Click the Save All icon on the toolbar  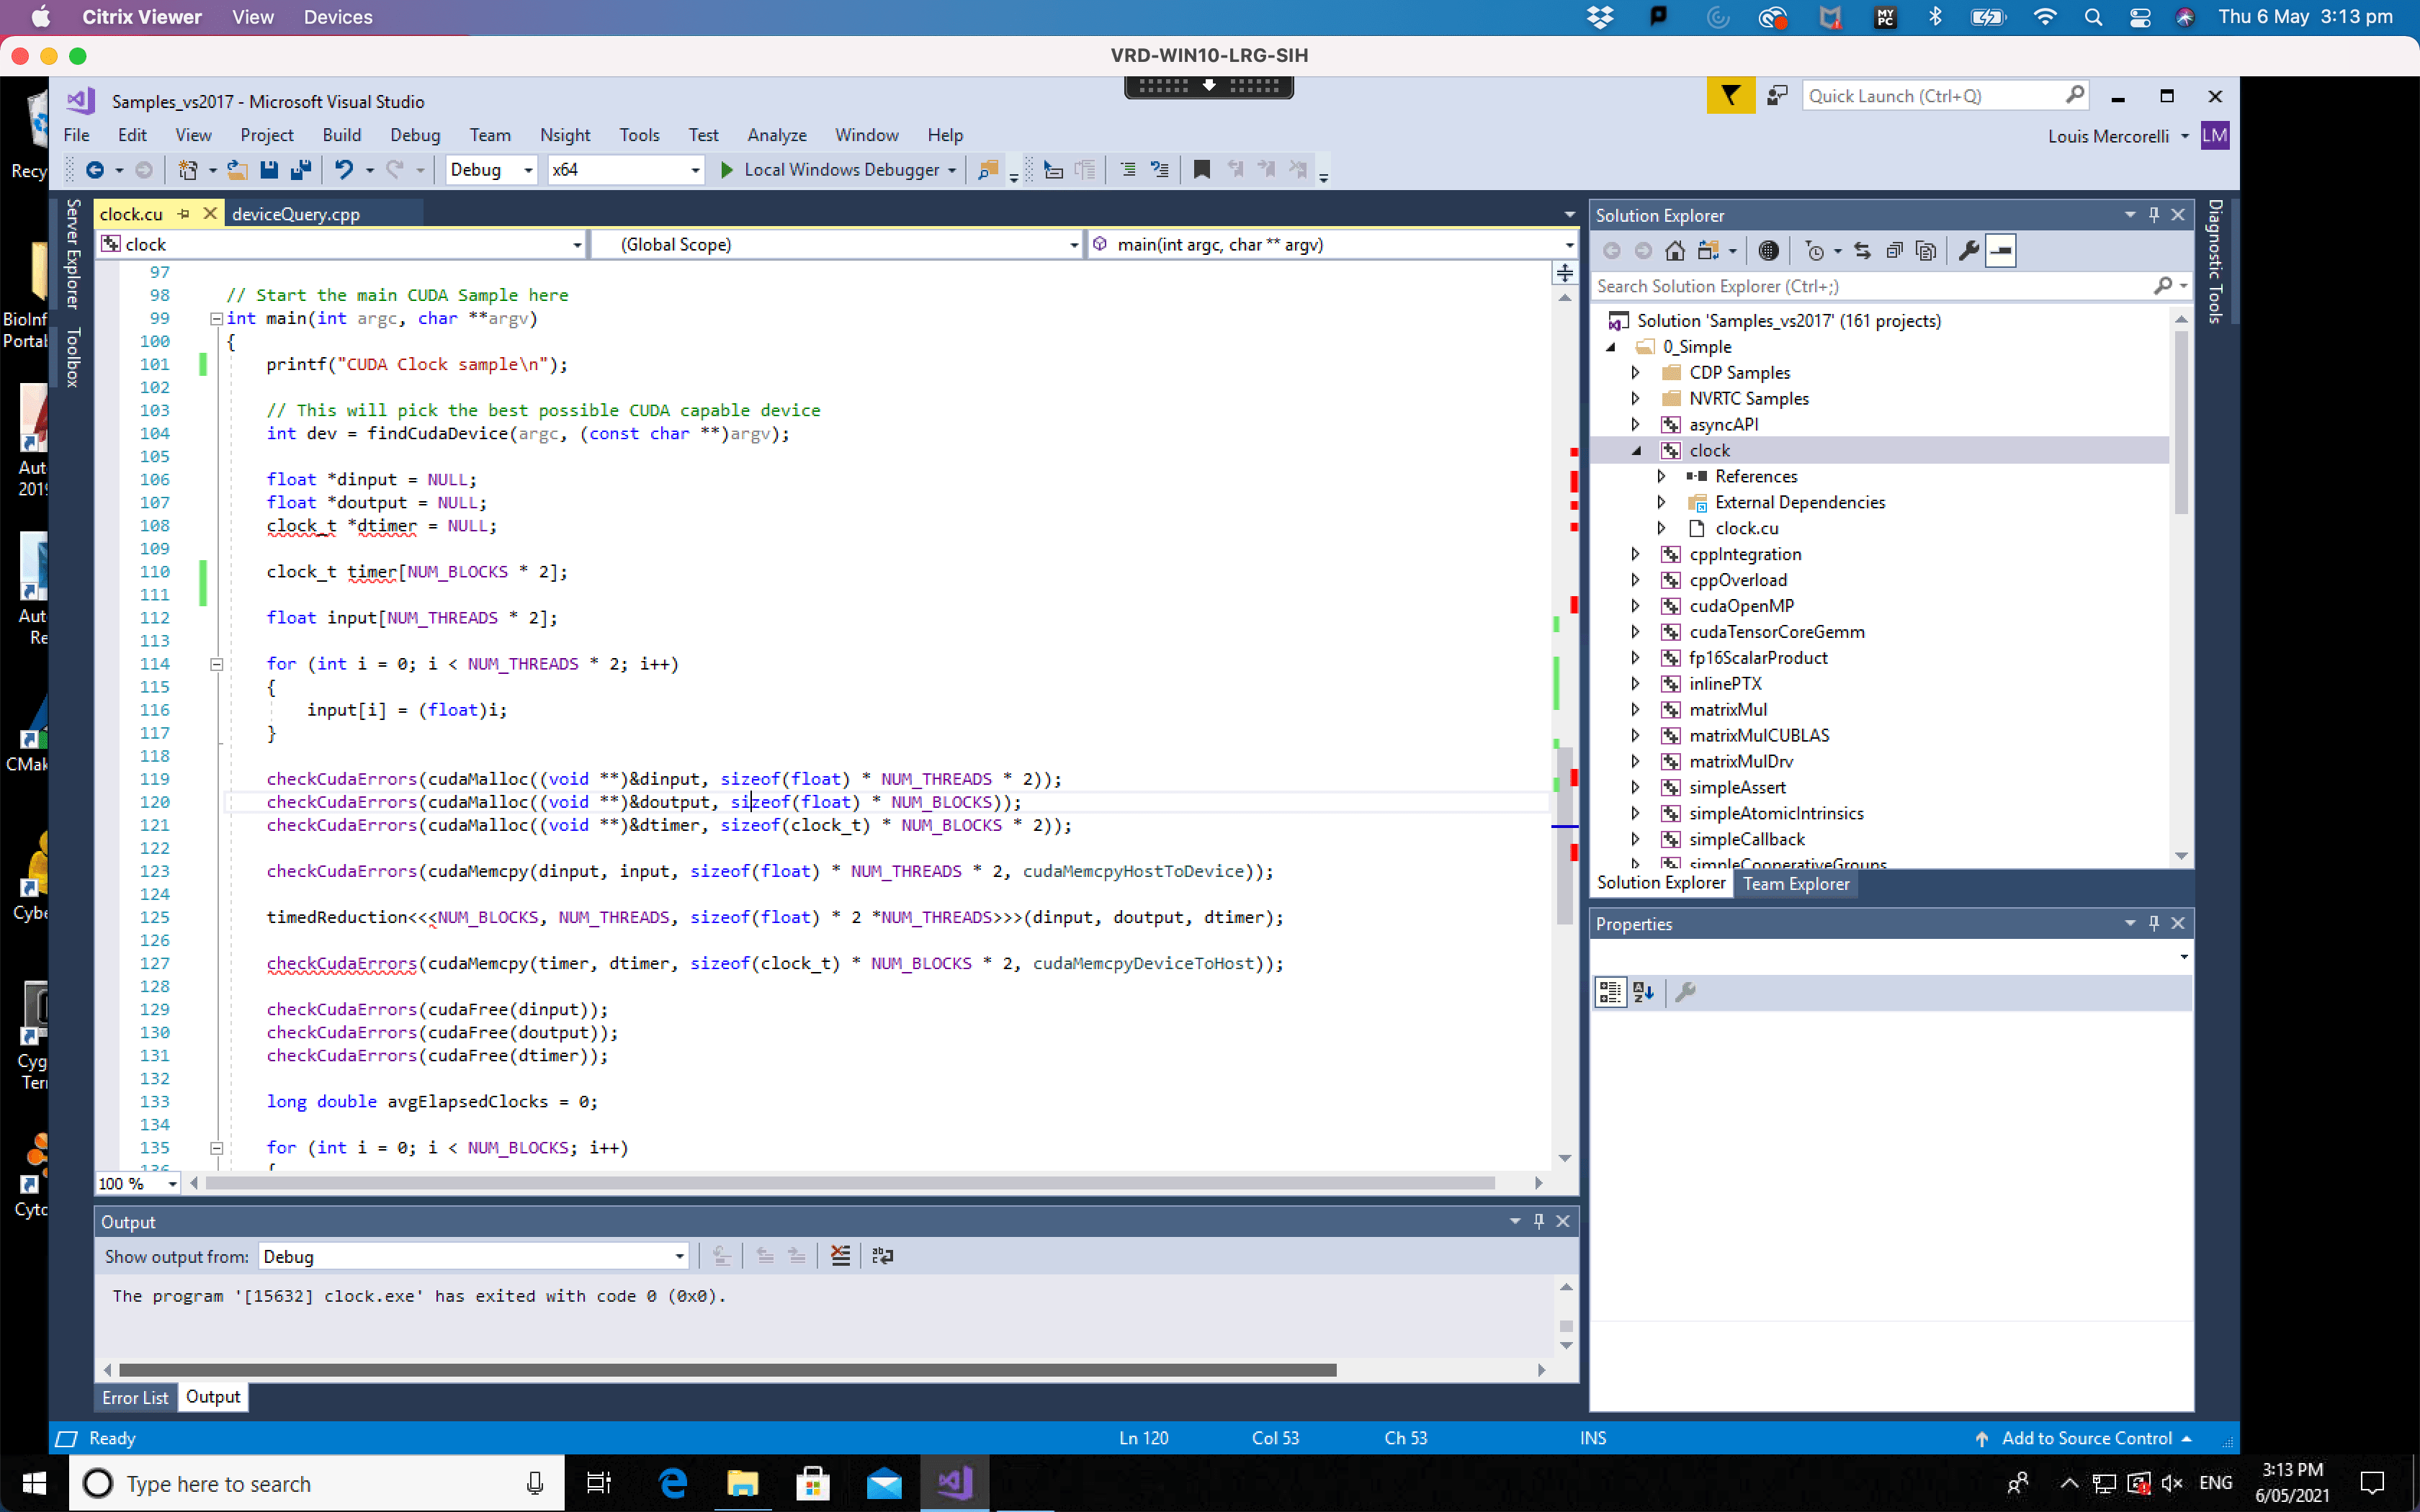pos(300,170)
